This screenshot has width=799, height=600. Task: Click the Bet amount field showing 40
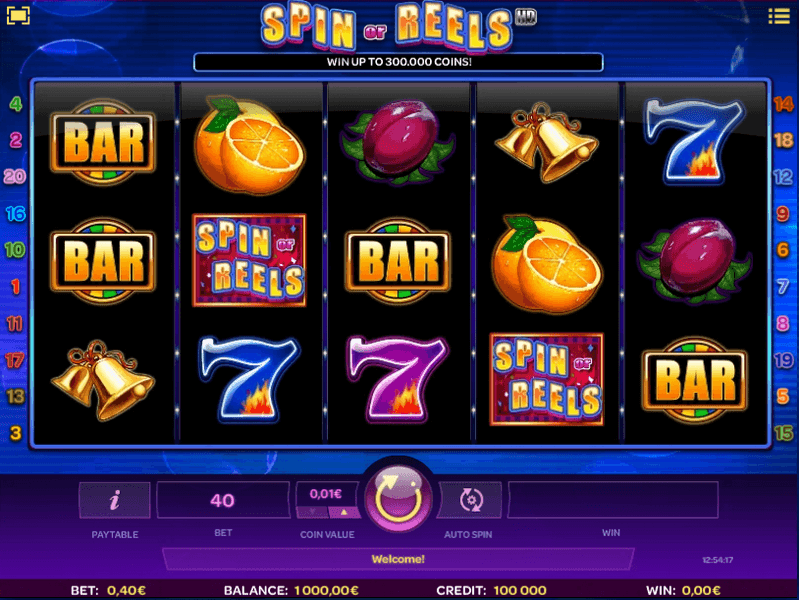point(223,500)
